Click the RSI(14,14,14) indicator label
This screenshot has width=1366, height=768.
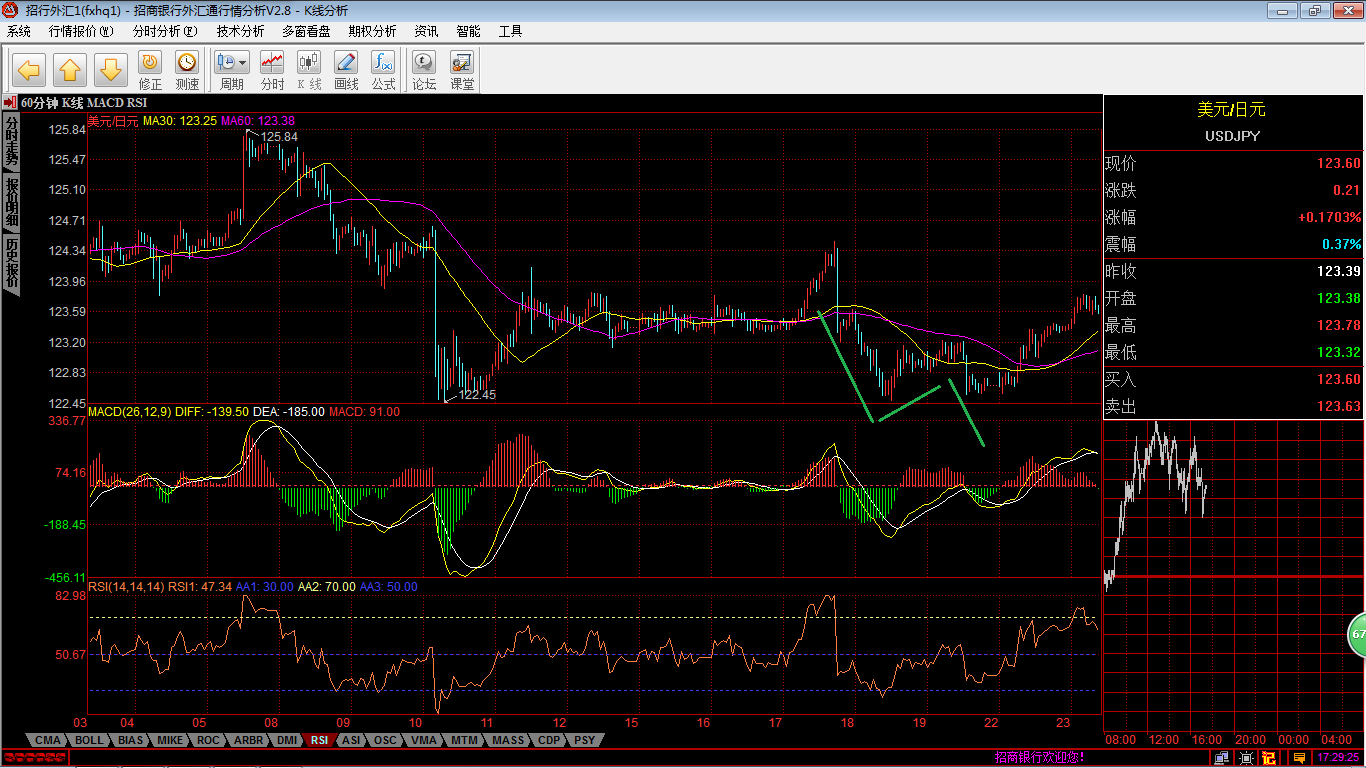tap(126, 587)
